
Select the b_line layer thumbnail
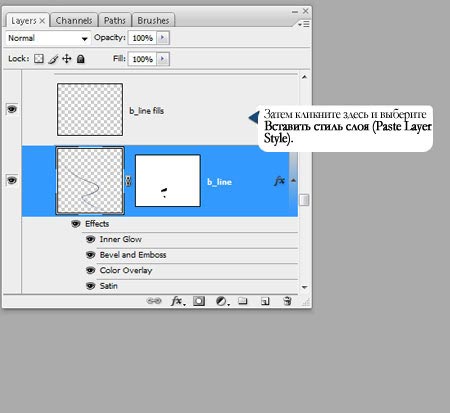pos(90,181)
